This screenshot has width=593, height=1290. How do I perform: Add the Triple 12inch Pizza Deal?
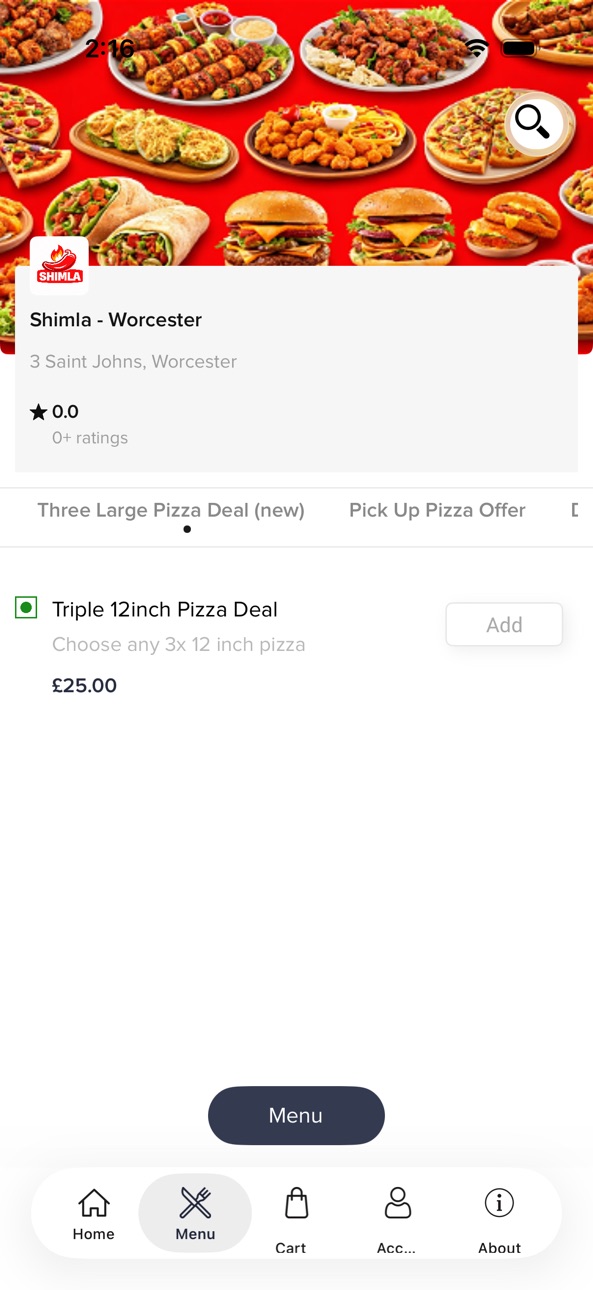tap(504, 624)
